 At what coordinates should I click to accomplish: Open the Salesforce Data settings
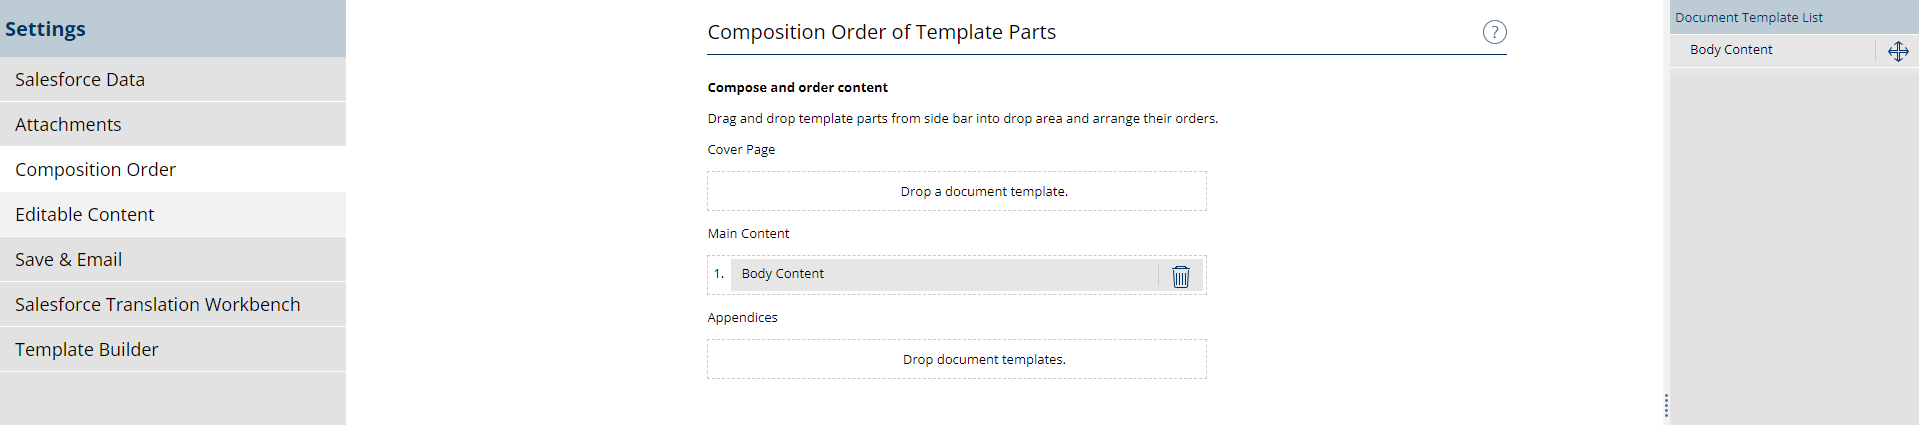coord(80,79)
